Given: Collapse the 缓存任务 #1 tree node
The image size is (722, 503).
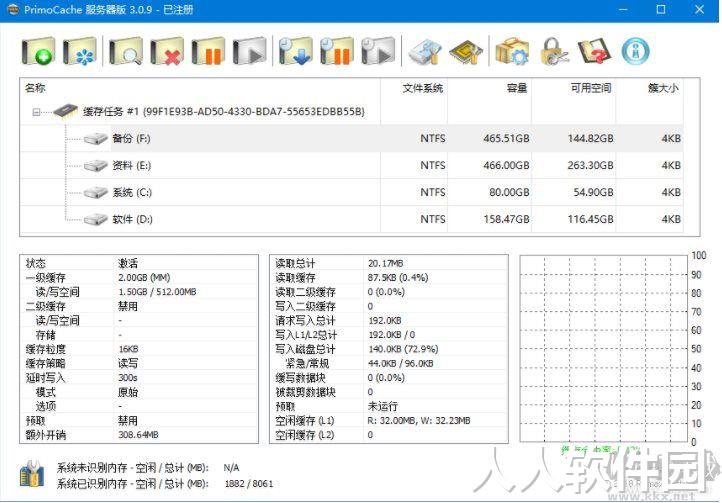Looking at the screenshot, I should (x=36, y=112).
